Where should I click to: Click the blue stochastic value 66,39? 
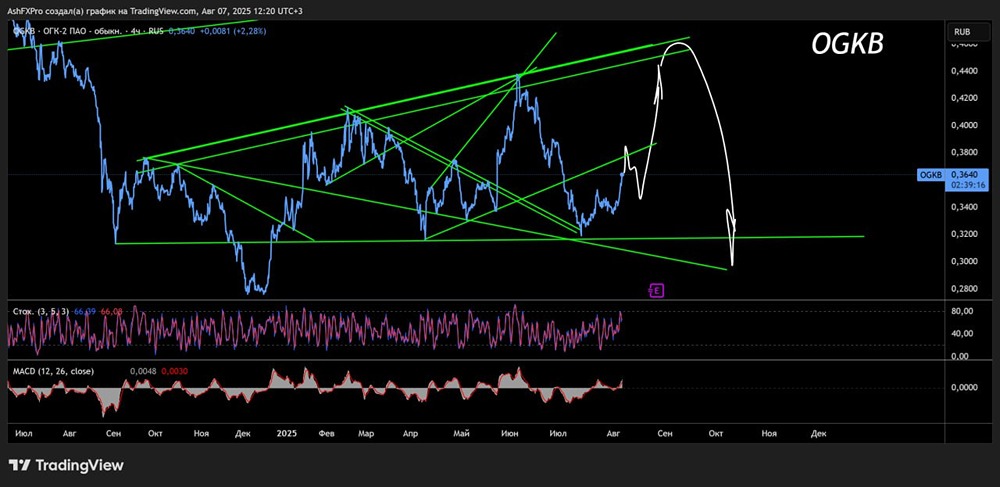[x=84, y=311]
